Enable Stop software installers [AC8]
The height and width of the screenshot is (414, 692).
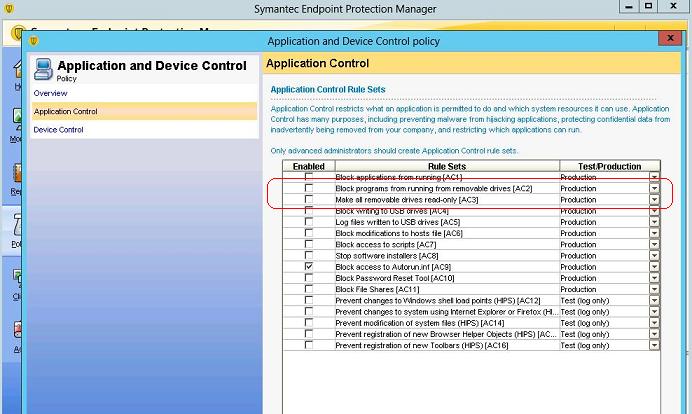click(x=309, y=256)
